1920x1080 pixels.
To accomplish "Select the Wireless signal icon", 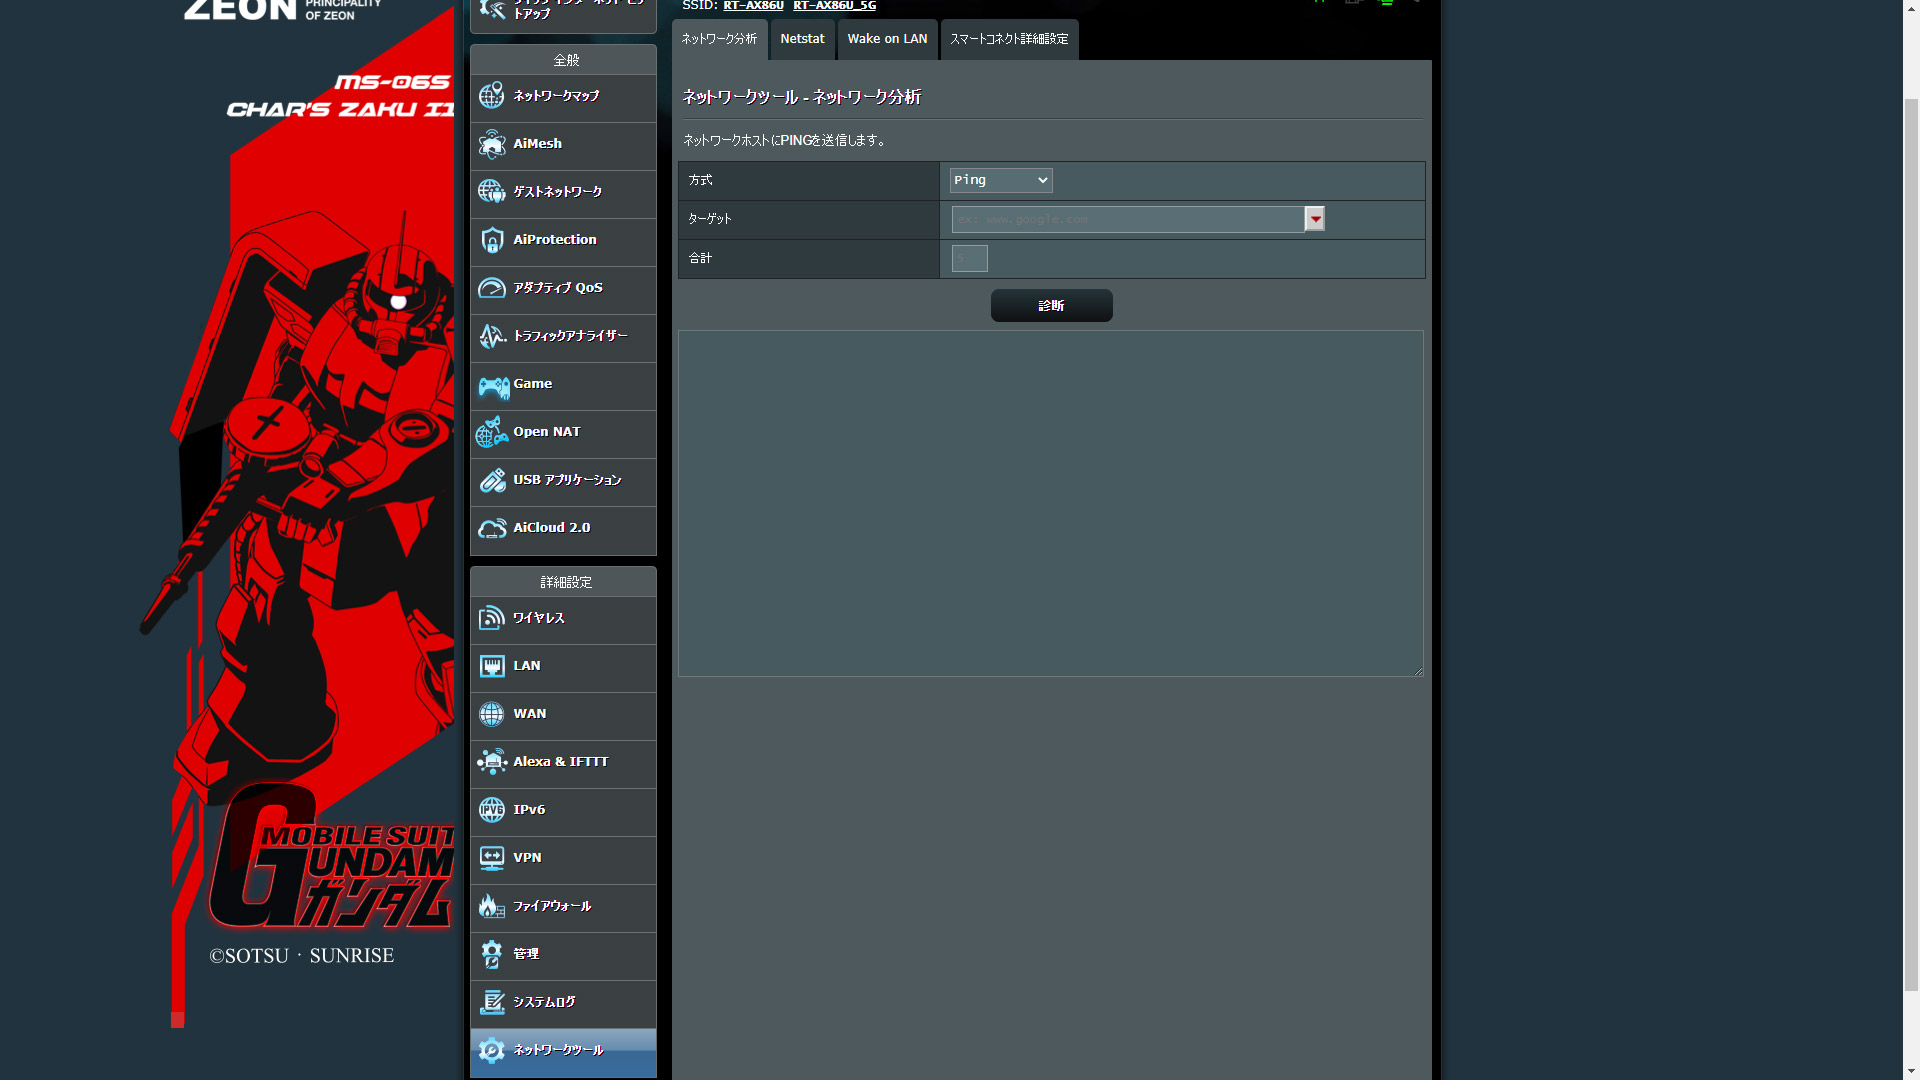I will point(491,618).
